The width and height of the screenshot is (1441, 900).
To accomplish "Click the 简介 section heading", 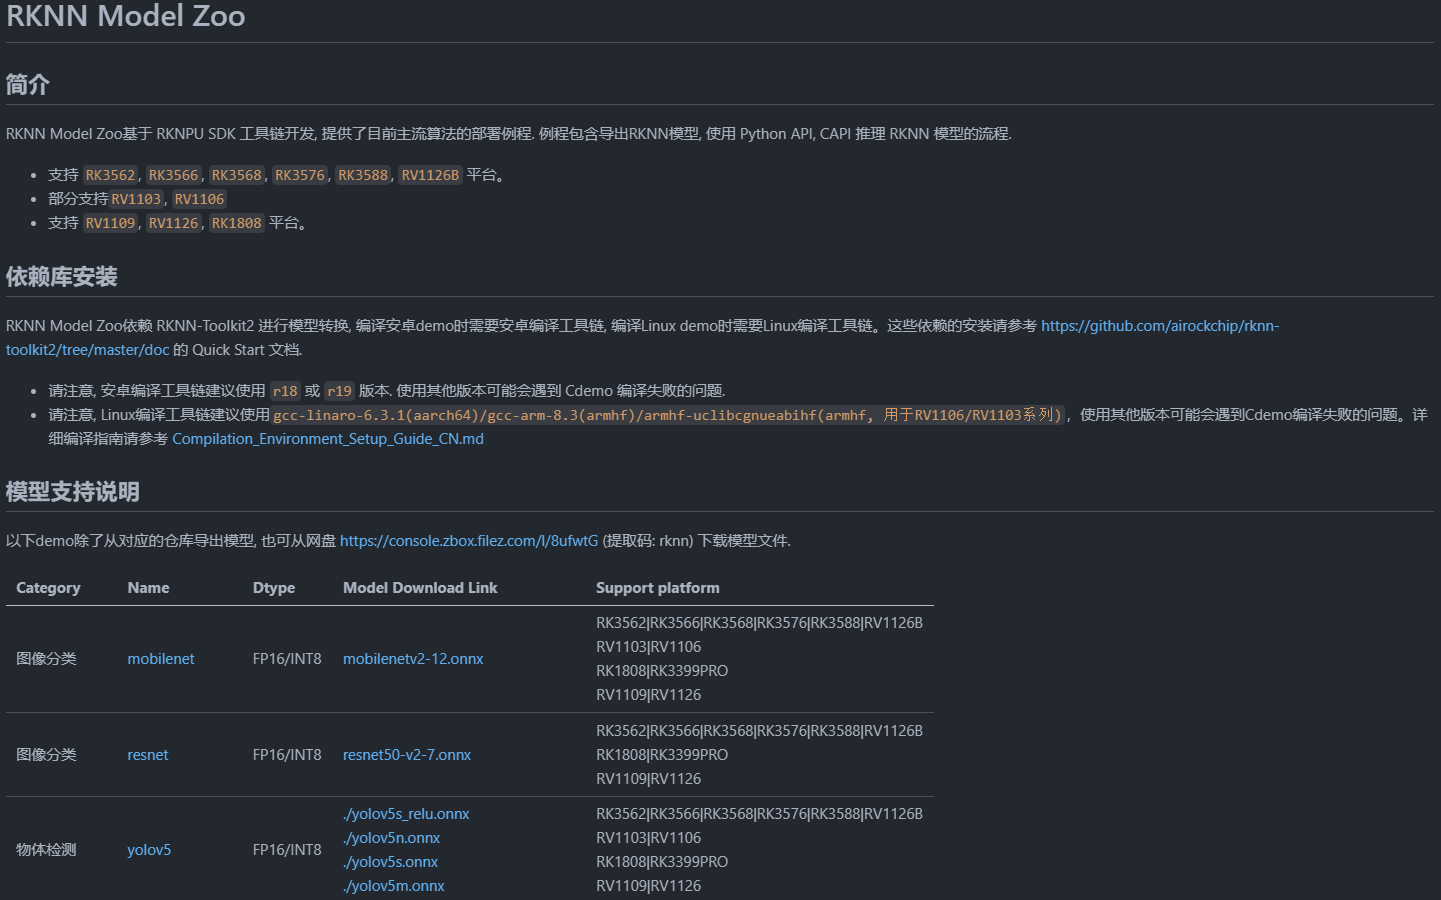I will coord(28,85).
